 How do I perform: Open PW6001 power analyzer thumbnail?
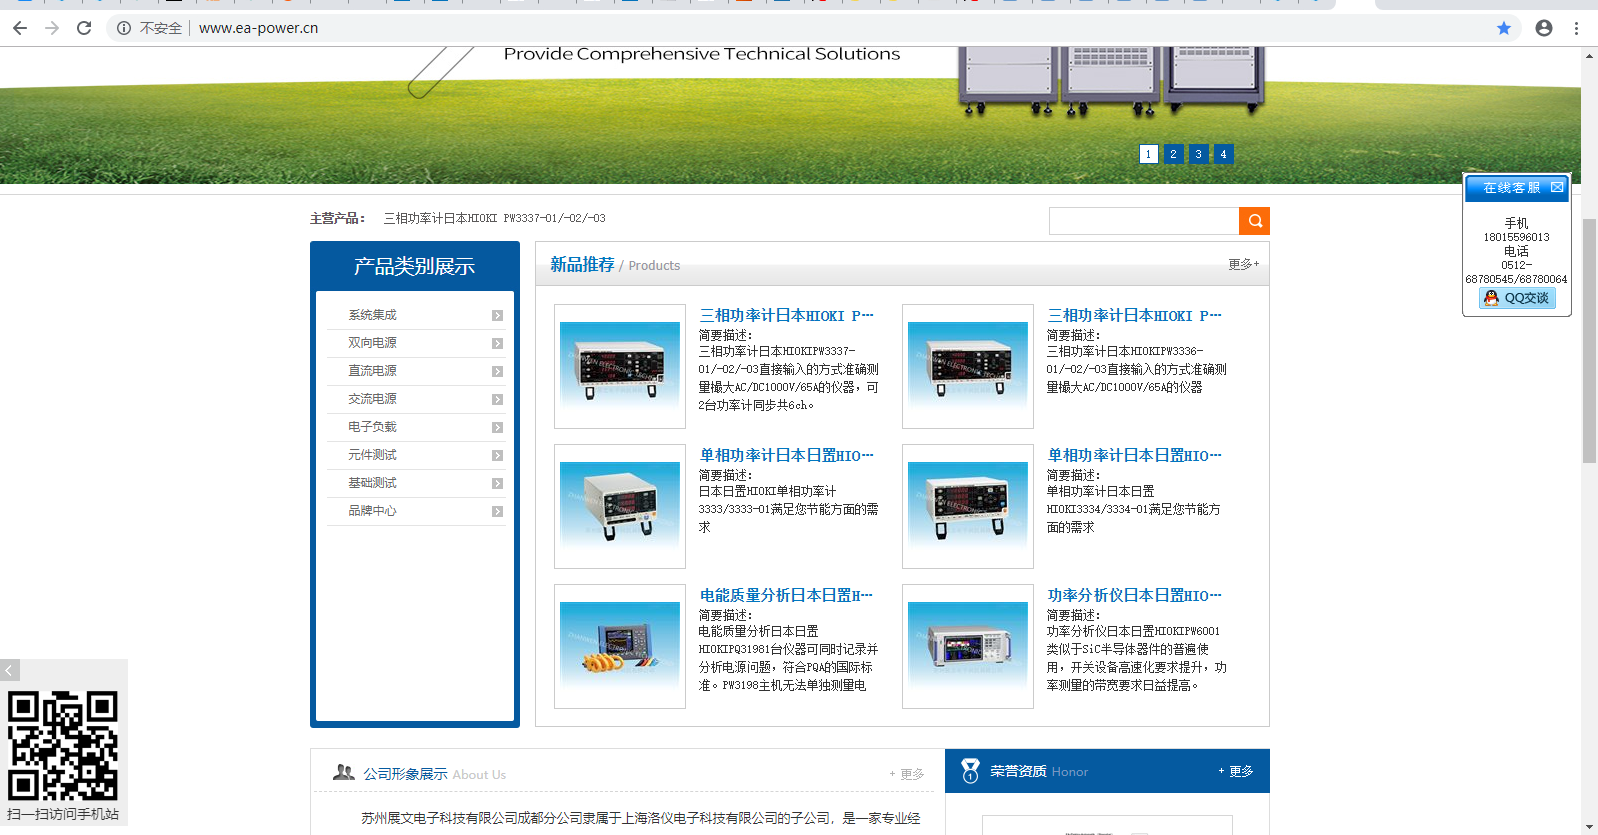tap(968, 647)
